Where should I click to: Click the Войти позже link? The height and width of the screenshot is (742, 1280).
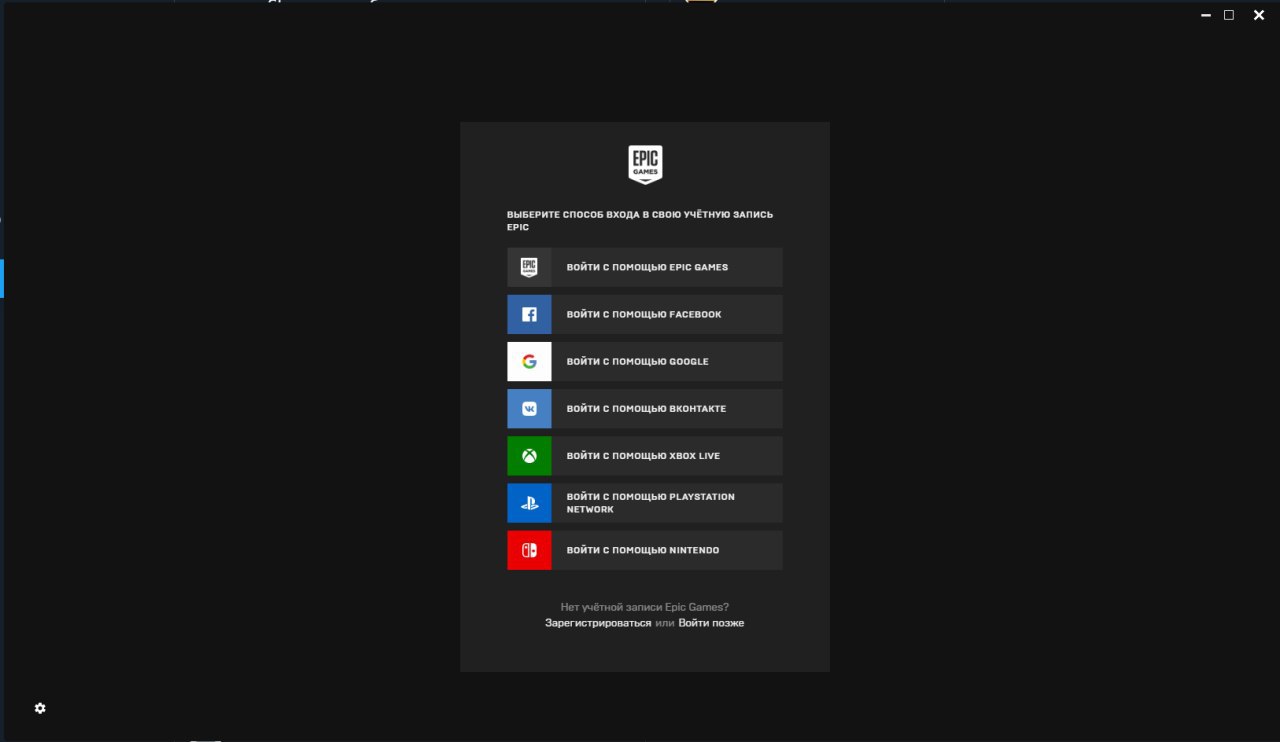[711, 623]
